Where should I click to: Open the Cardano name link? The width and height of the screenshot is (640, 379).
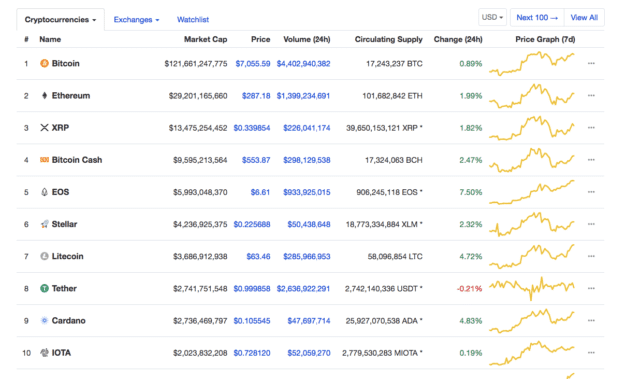point(69,321)
